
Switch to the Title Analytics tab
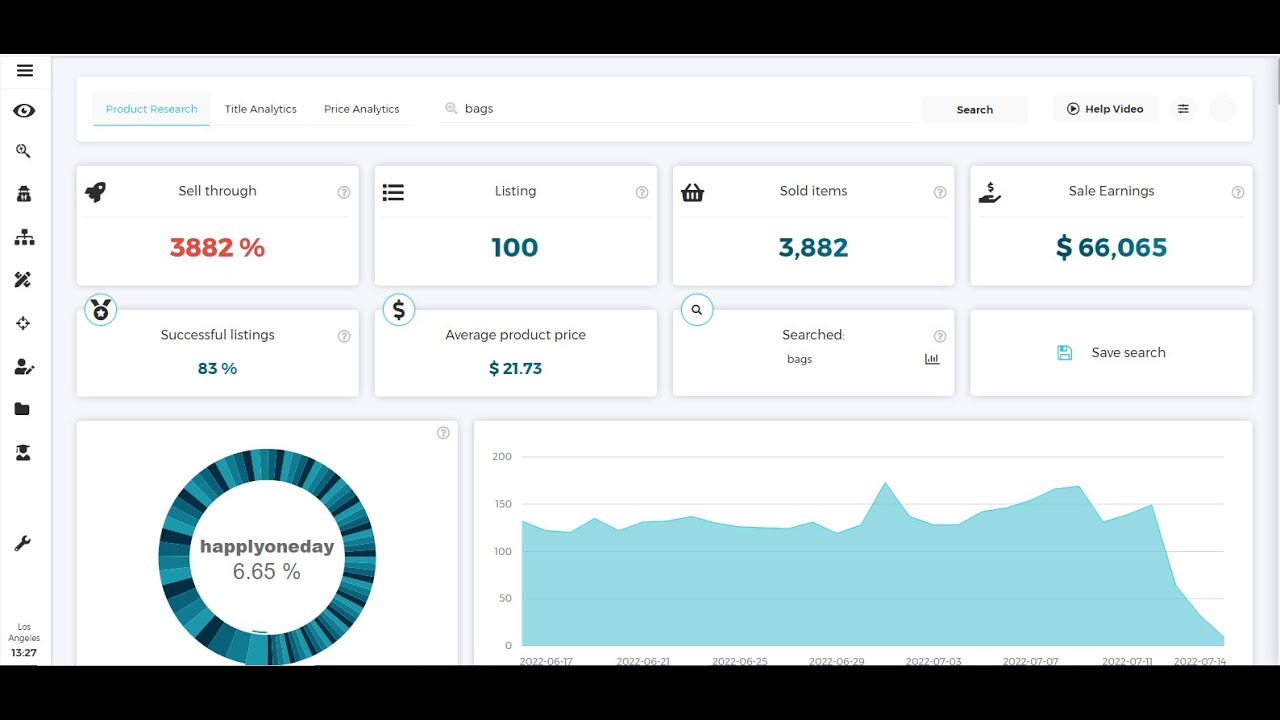point(261,109)
